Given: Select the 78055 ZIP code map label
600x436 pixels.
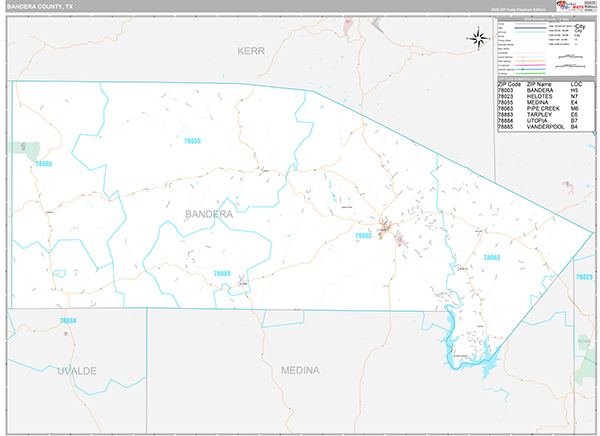Looking at the screenshot, I should point(192,141).
